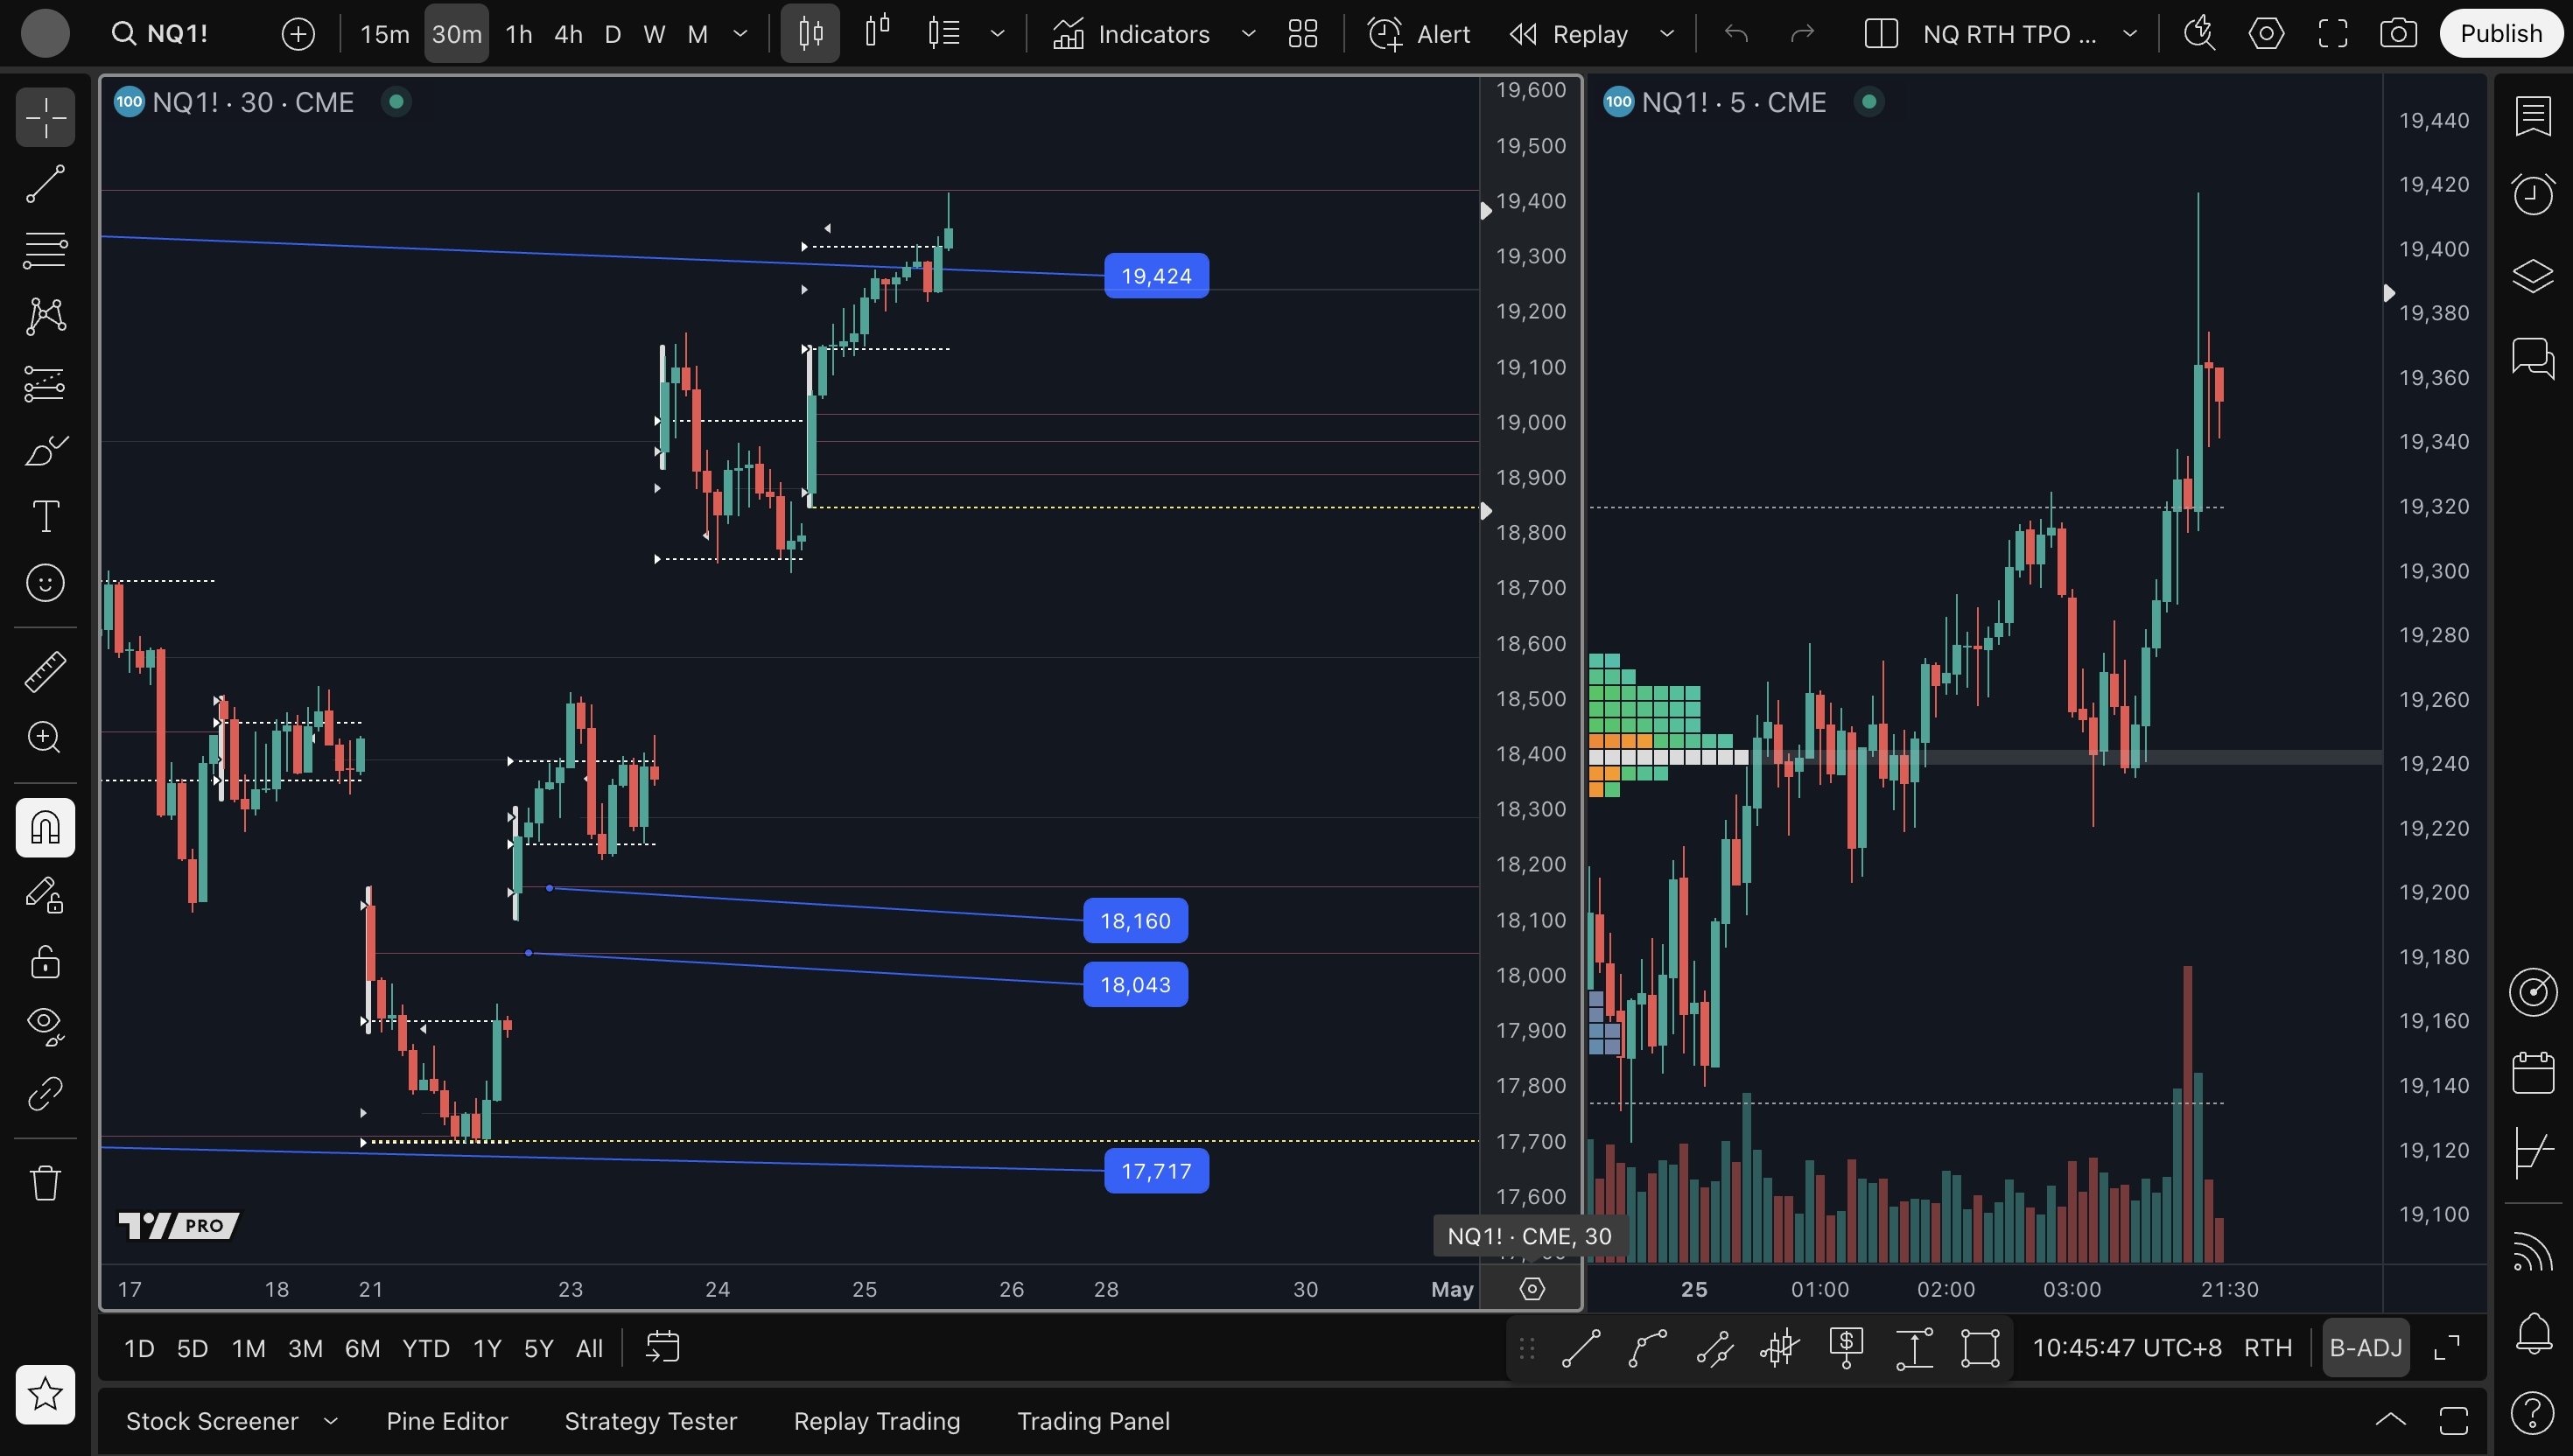Toggle magnet mode on drawings
Image resolution: width=2573 pixels, height=1456 pixels.
(45, 827)
